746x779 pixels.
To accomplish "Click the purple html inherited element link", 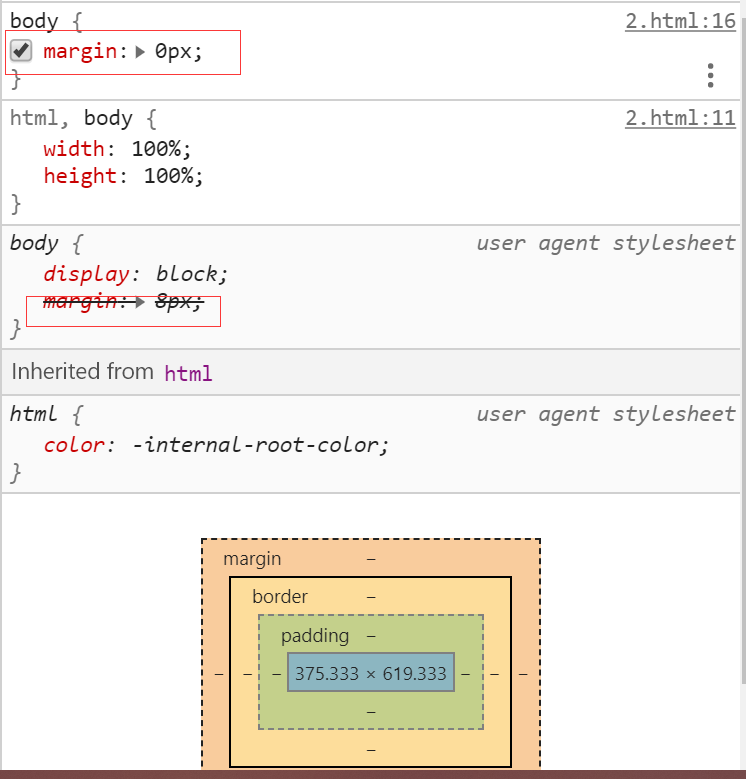I will [188, 374].
